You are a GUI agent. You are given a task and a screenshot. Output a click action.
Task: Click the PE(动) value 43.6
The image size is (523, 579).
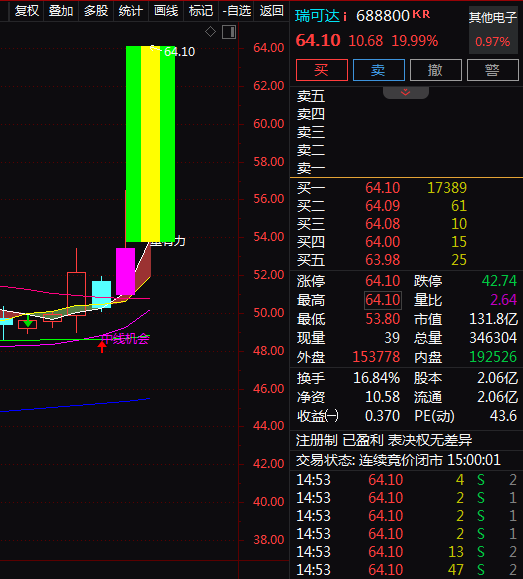pos(503,417)
